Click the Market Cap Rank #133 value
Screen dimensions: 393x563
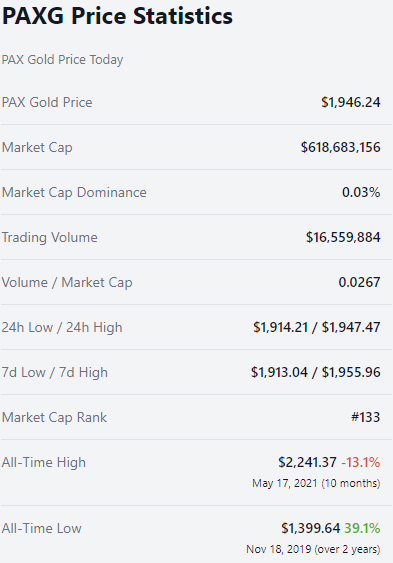[x=365, y=417]
